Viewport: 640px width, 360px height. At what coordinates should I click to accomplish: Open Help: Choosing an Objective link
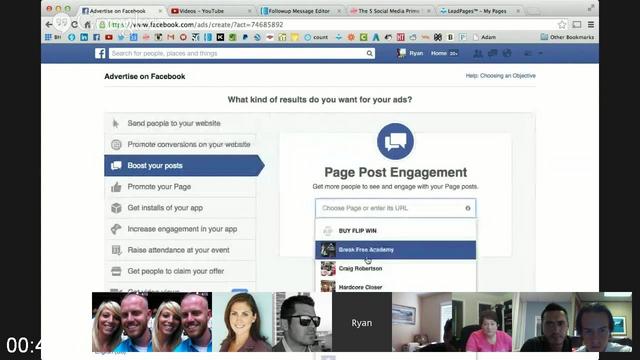tap(501, 76)
